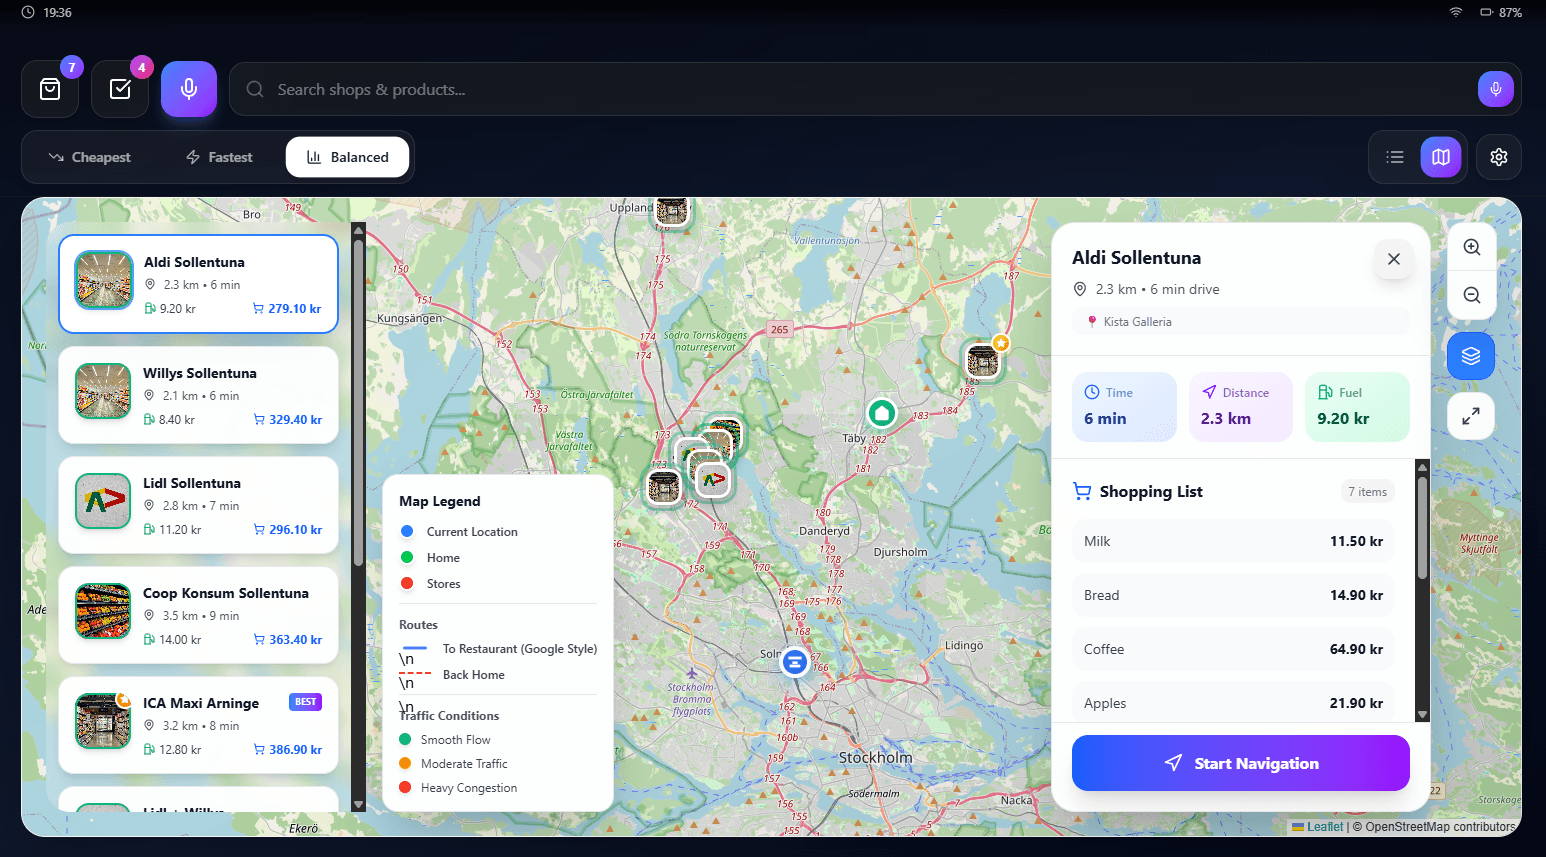Image resolution: width=1546 pixels, height=857 pixels.
Task: Select the Willys Sollentuna store card
Action: click(198, 395)
